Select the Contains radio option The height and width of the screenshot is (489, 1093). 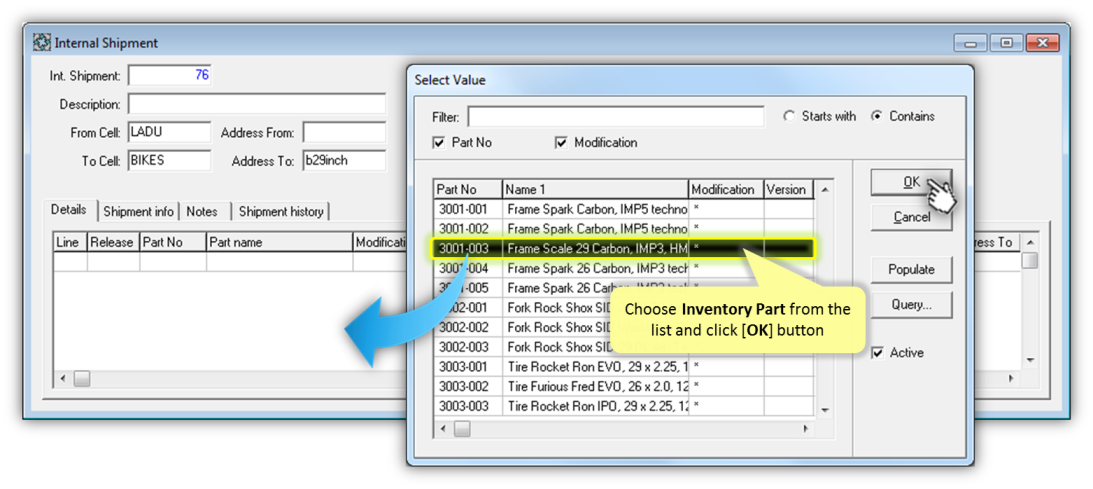877,116
